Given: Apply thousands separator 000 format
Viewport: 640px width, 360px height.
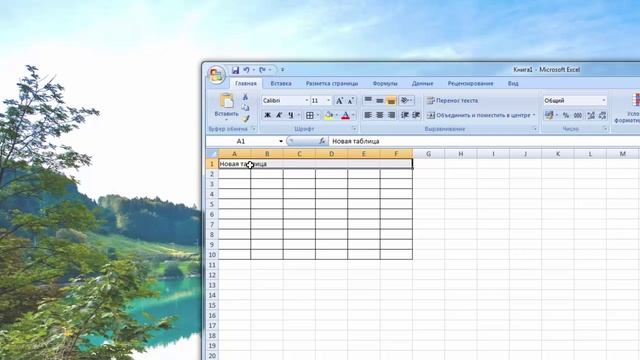Looking at the screenshot, I should 578,116.
